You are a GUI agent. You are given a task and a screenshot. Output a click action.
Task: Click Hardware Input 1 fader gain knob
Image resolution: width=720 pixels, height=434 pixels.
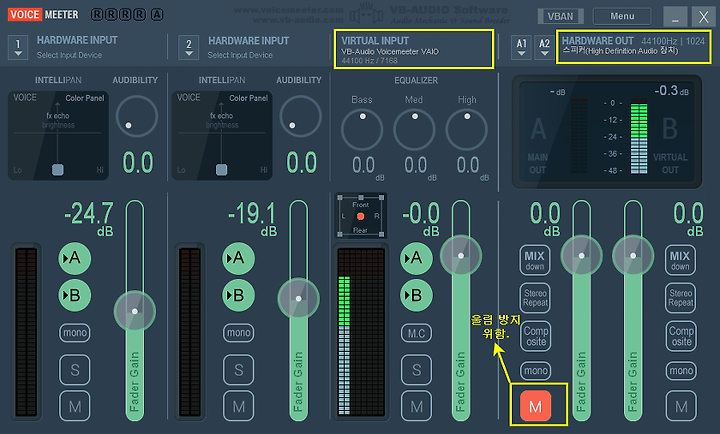pos(135,311)
